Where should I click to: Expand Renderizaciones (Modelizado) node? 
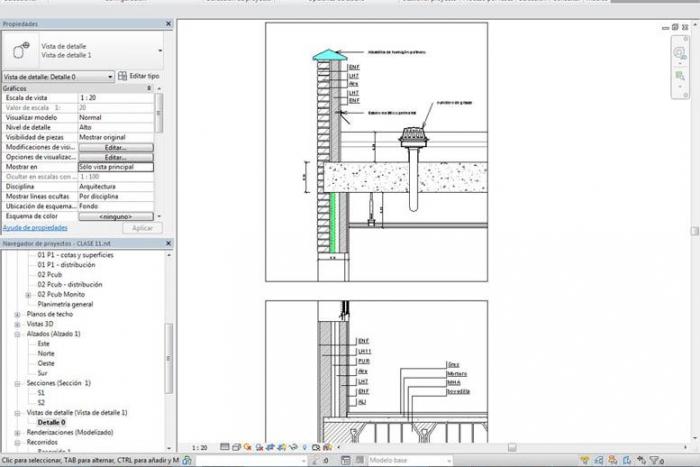[x=17, y=432]
